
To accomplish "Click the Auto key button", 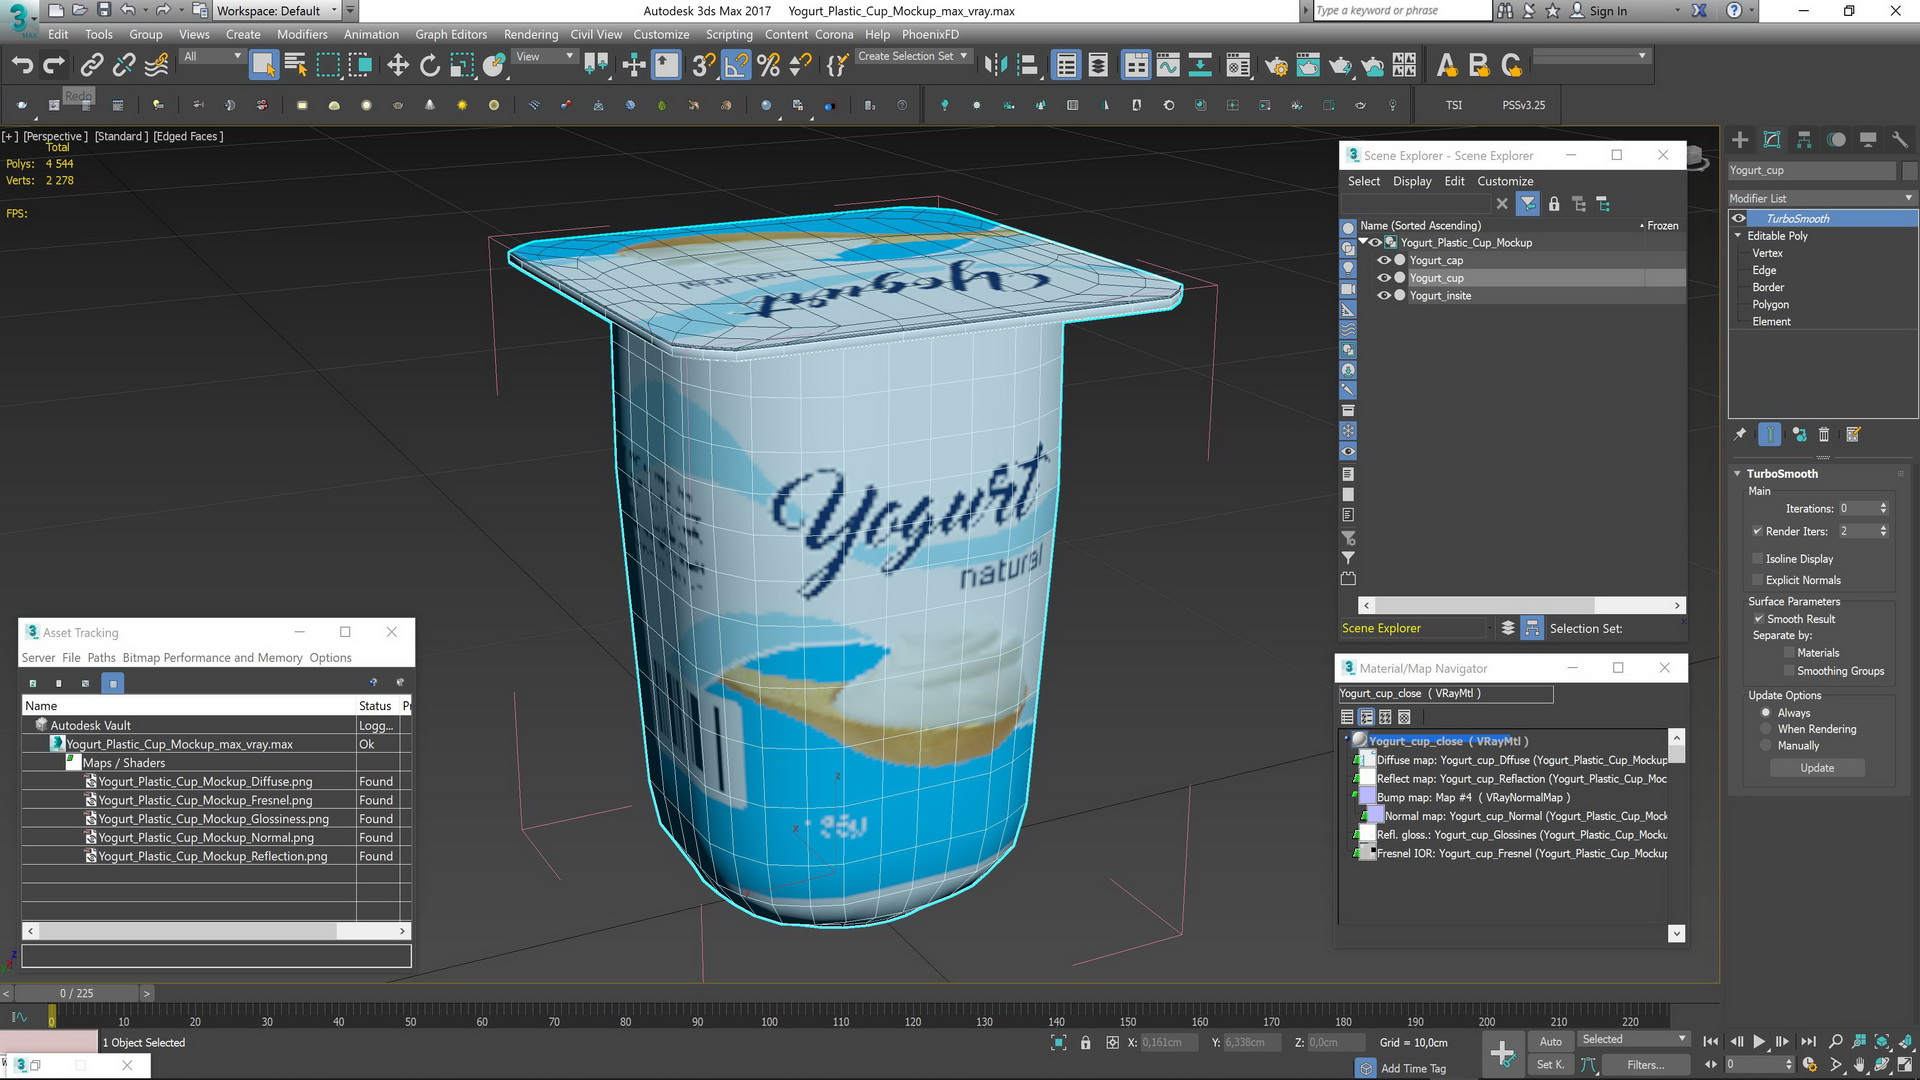I will (1550, 1041).
